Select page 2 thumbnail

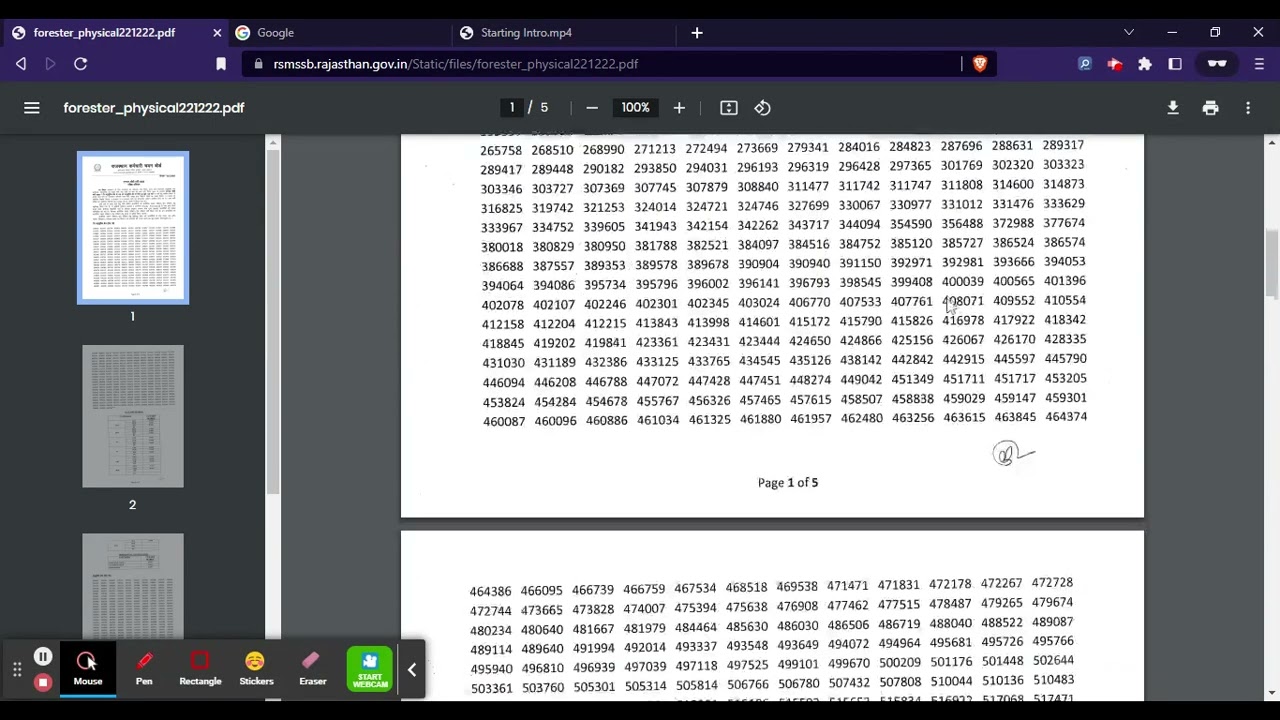(x=133, y=416)
